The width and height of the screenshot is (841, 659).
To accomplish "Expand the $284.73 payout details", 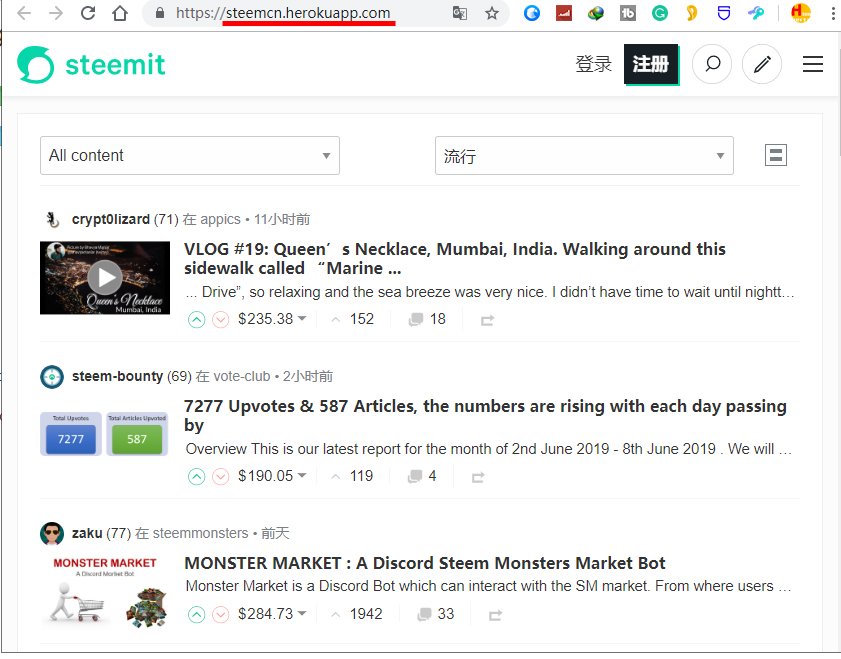I will point(272,613).
